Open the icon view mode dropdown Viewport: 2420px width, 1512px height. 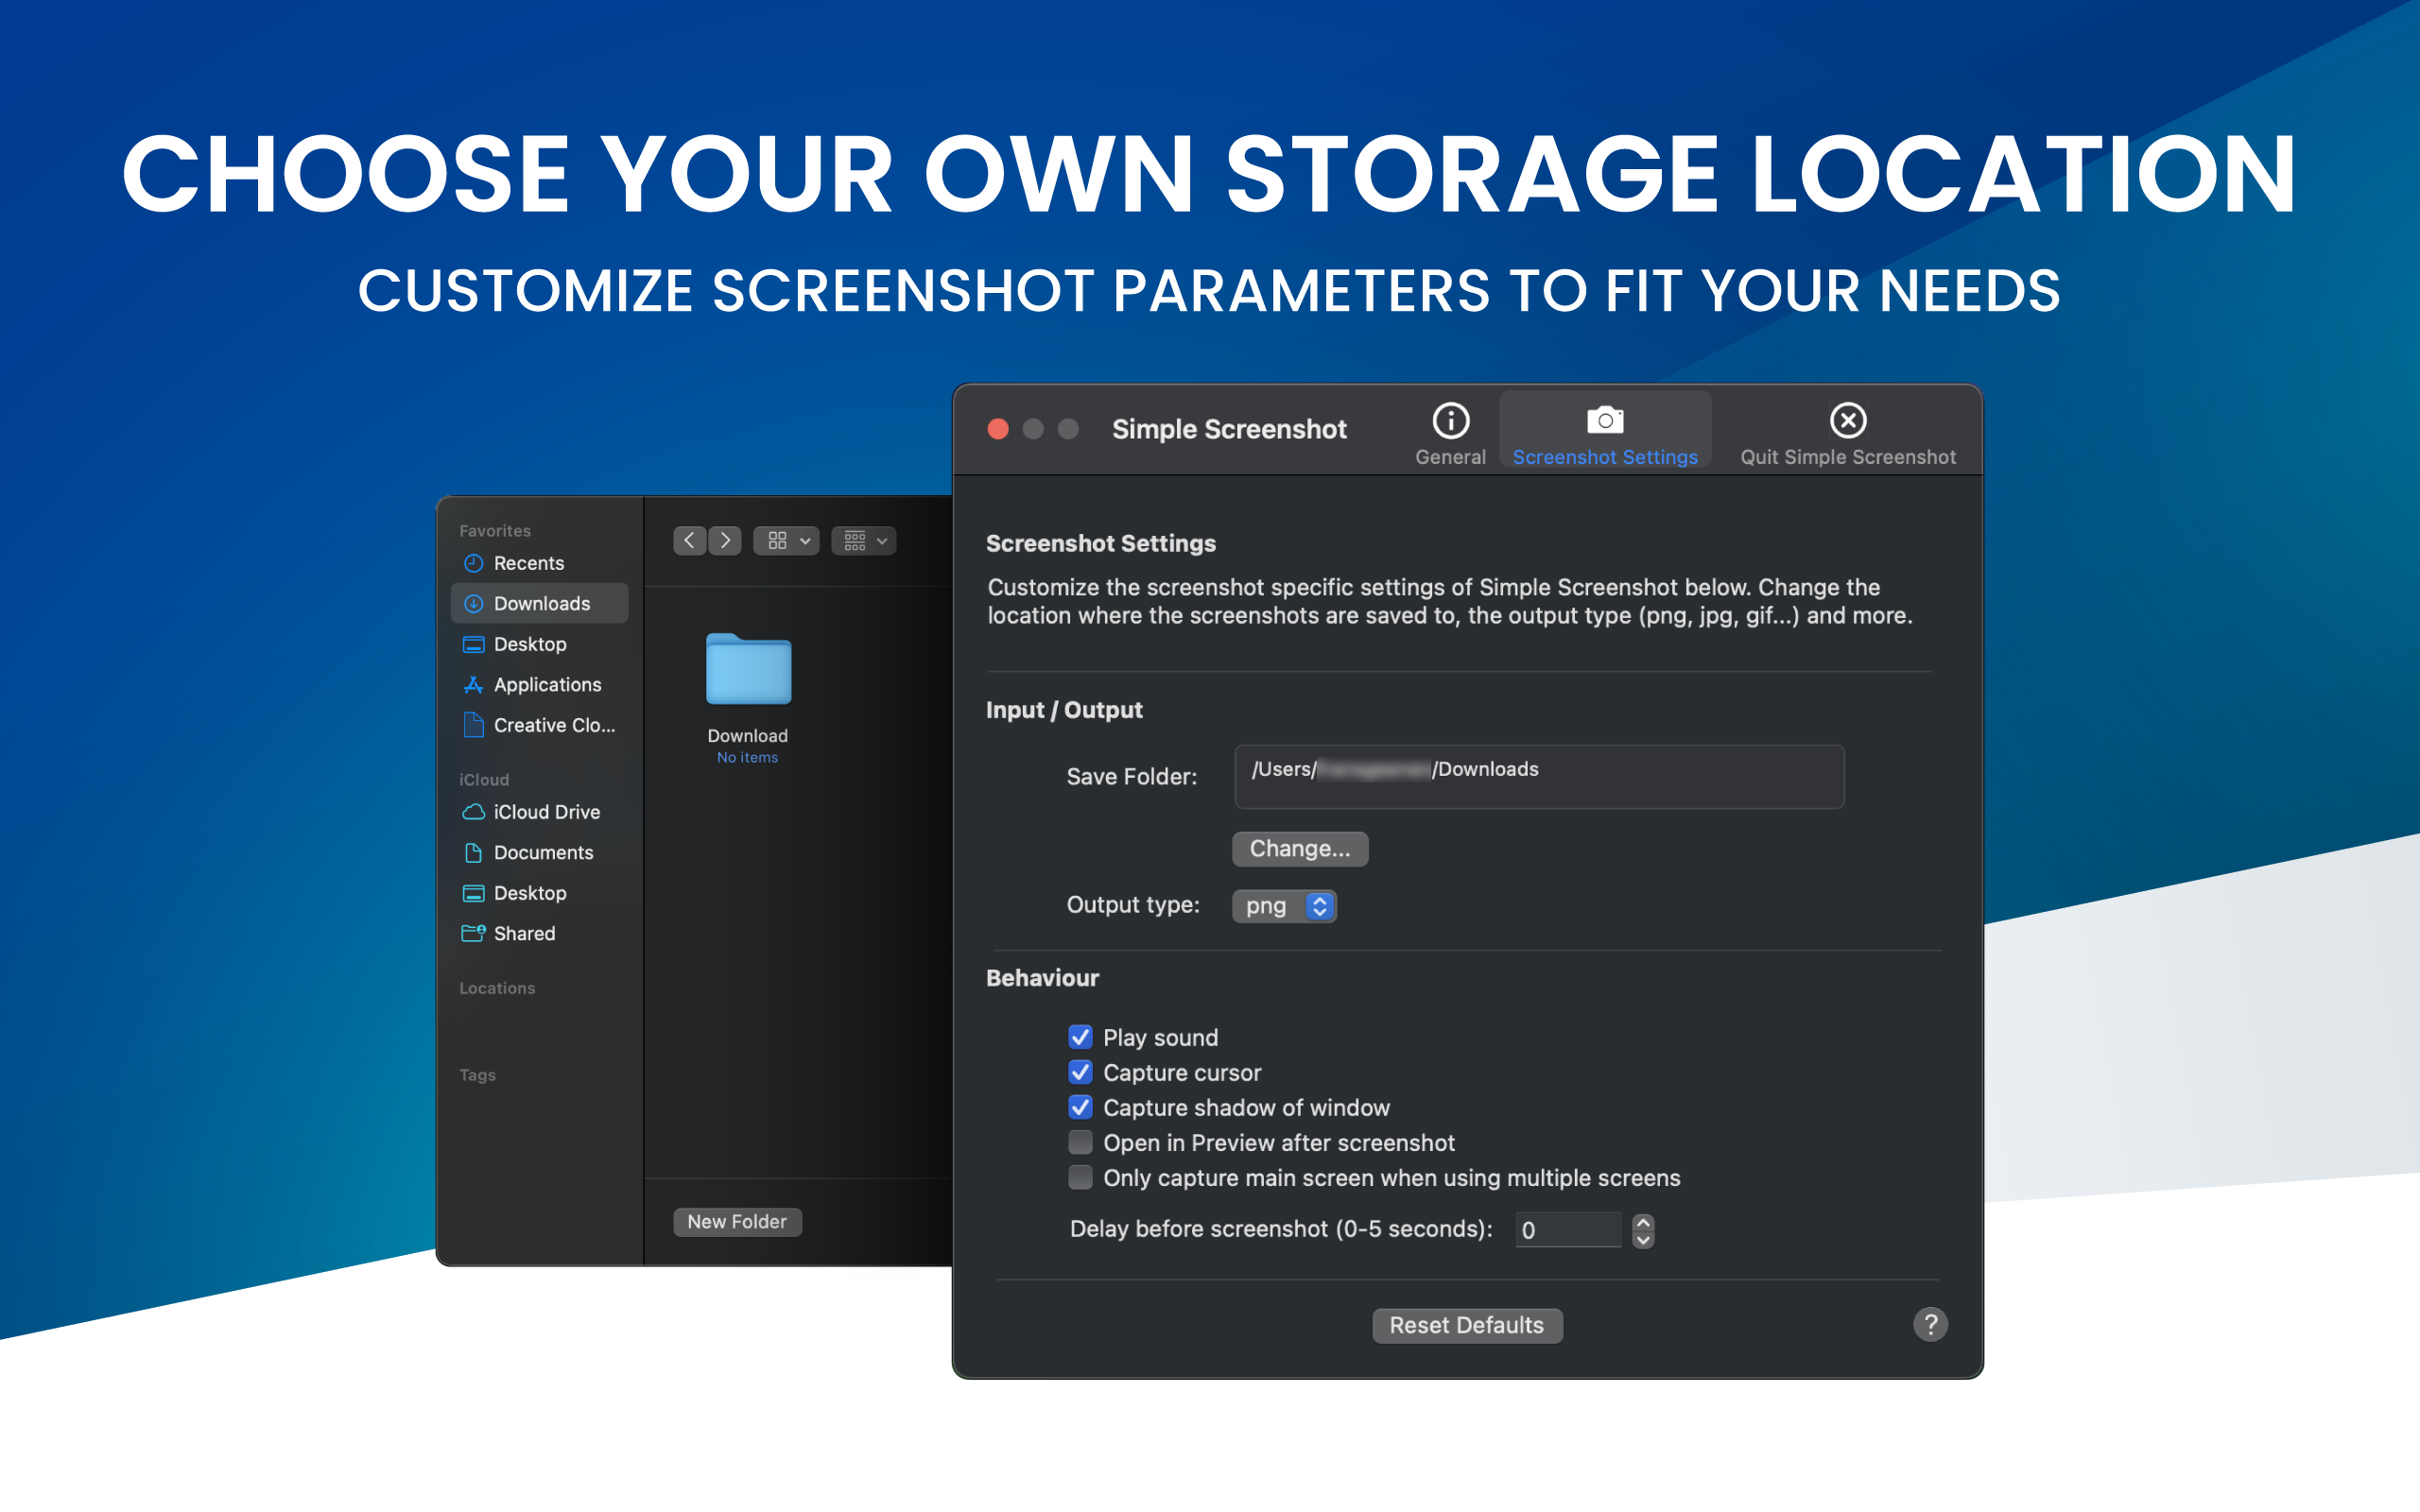(x=787, y=541)
